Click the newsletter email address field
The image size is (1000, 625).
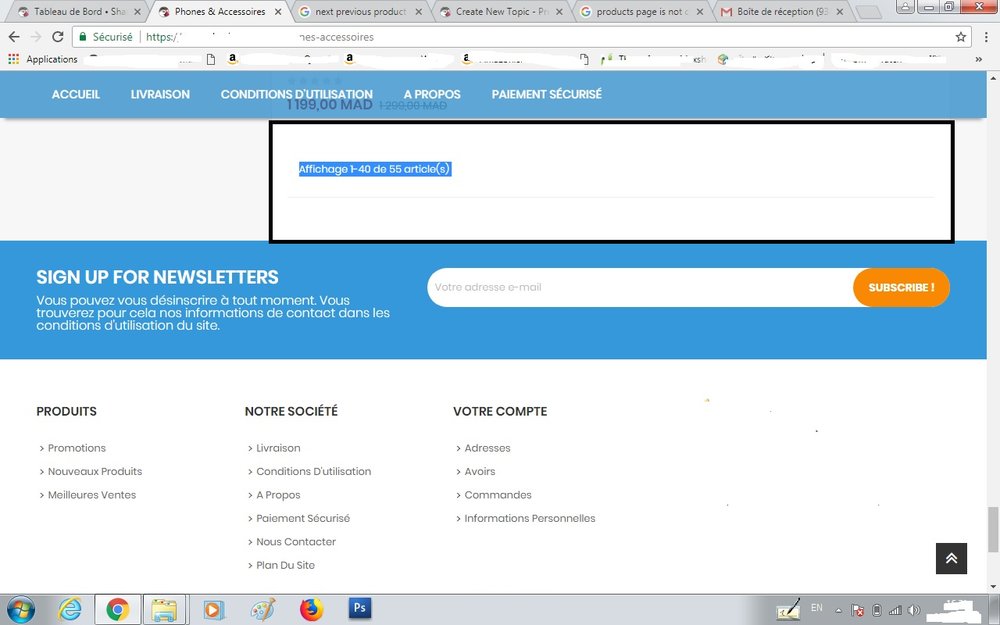click(x=640, y=287)
